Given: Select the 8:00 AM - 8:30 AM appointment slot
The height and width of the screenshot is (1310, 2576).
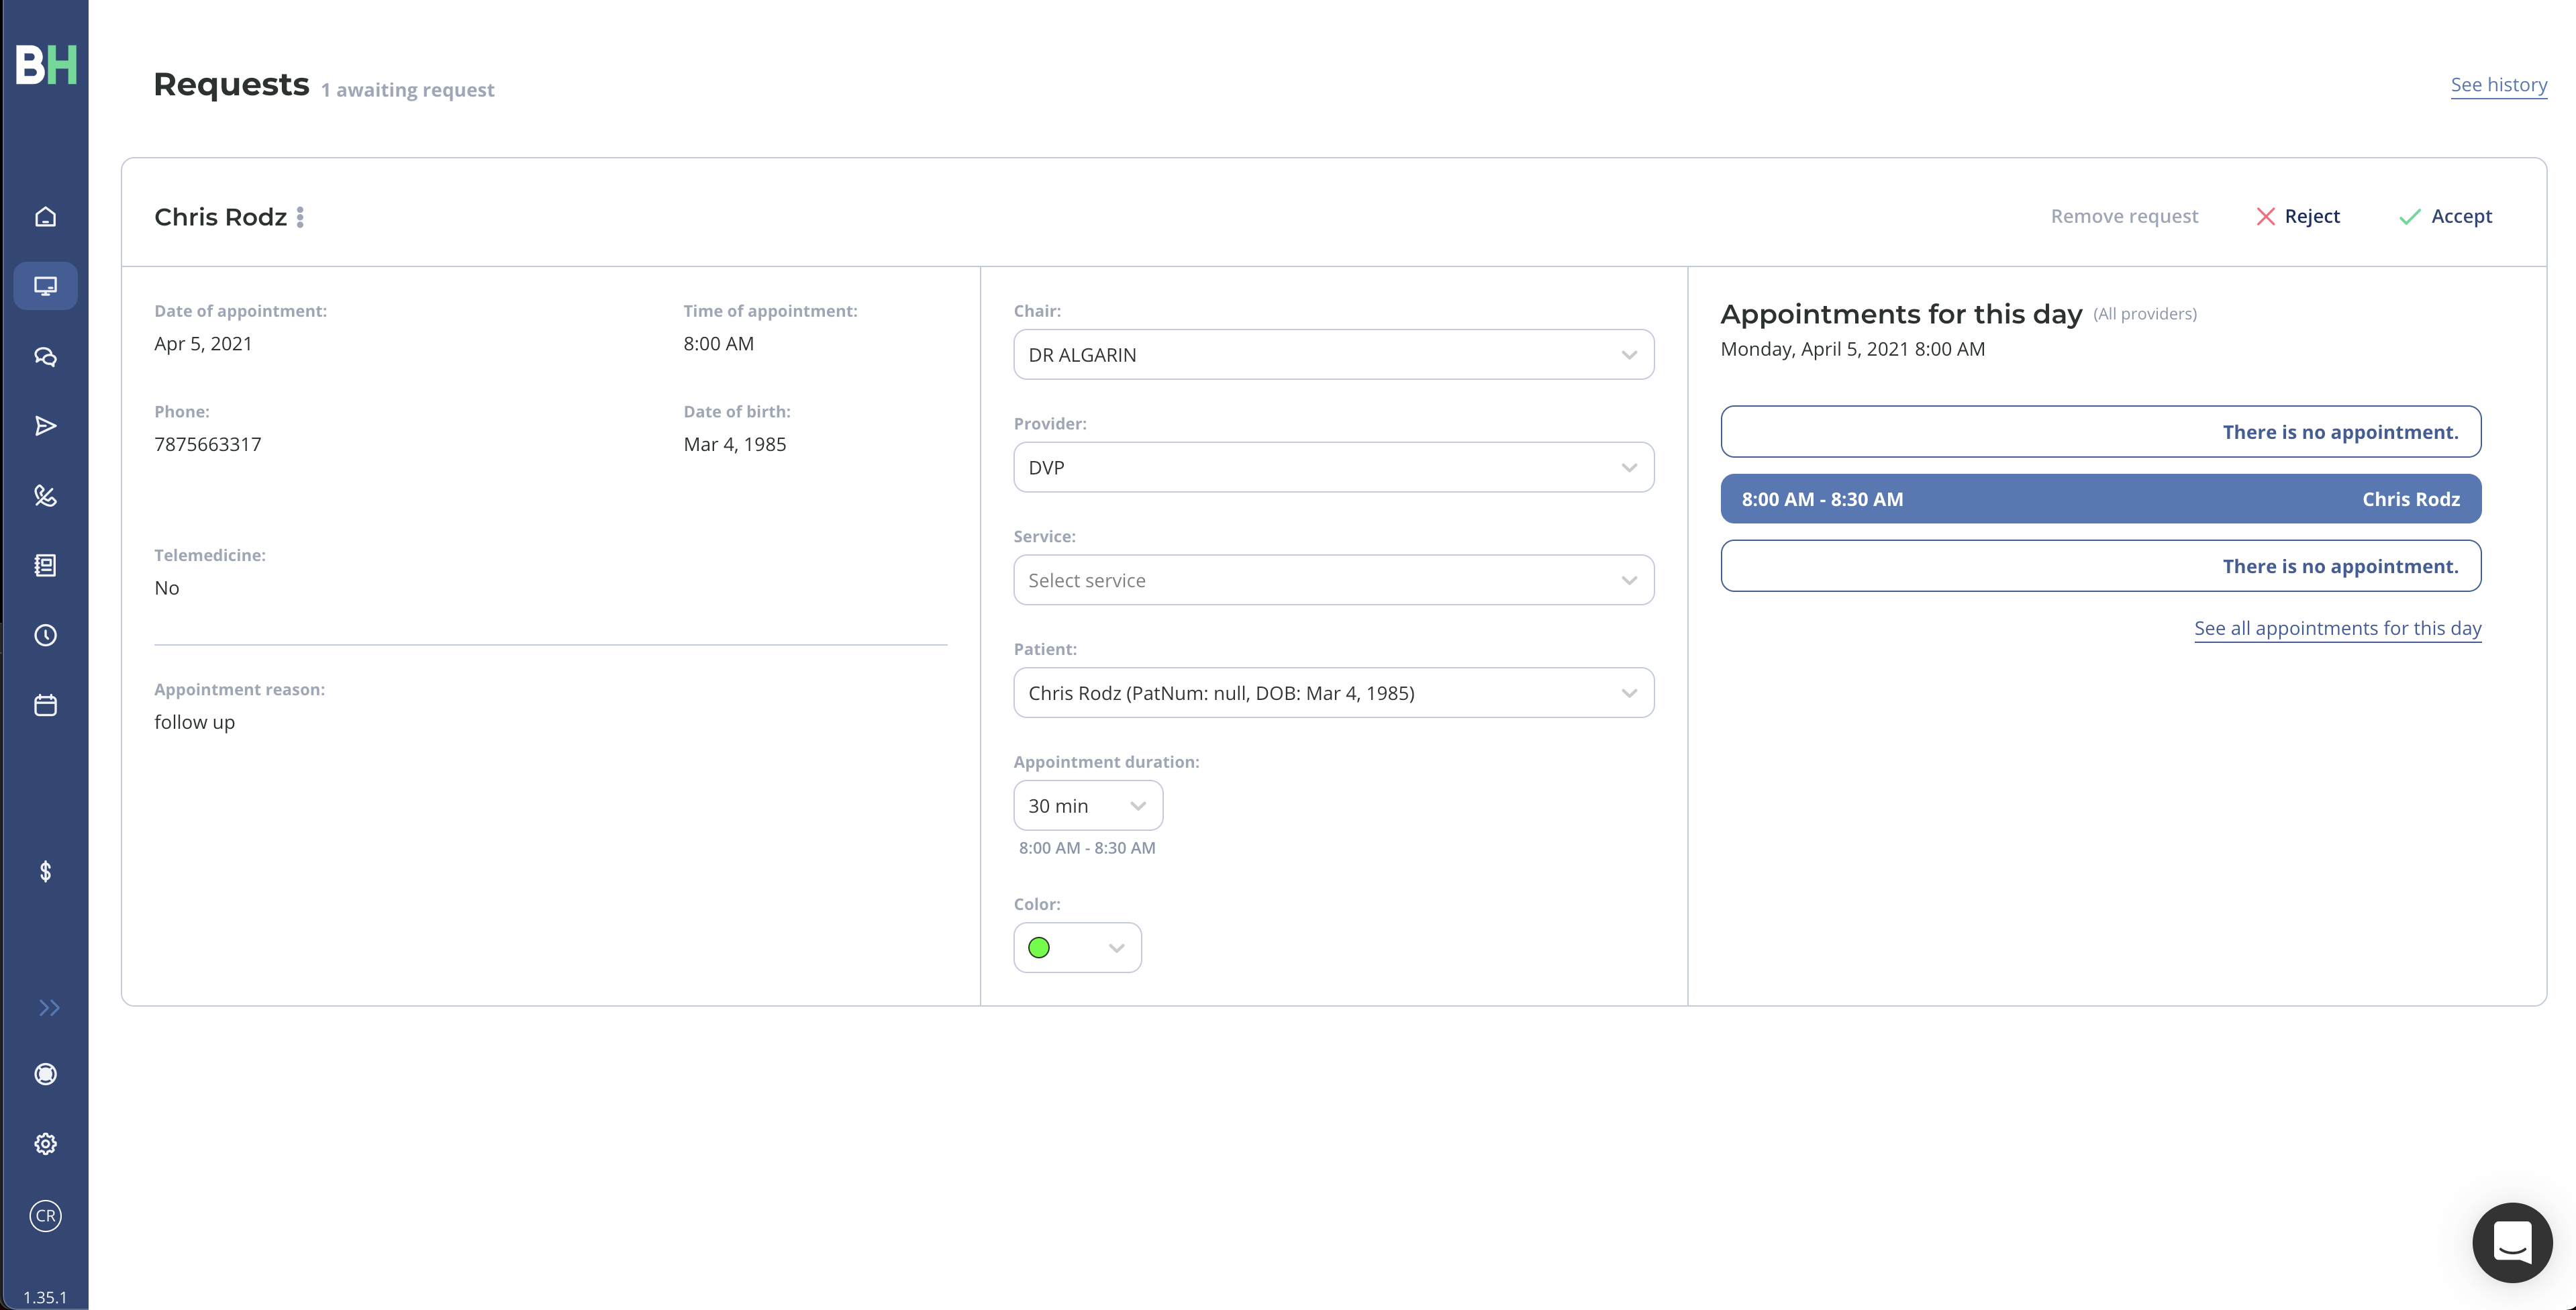Looking at the screenshot, I should click(2100, 499).
